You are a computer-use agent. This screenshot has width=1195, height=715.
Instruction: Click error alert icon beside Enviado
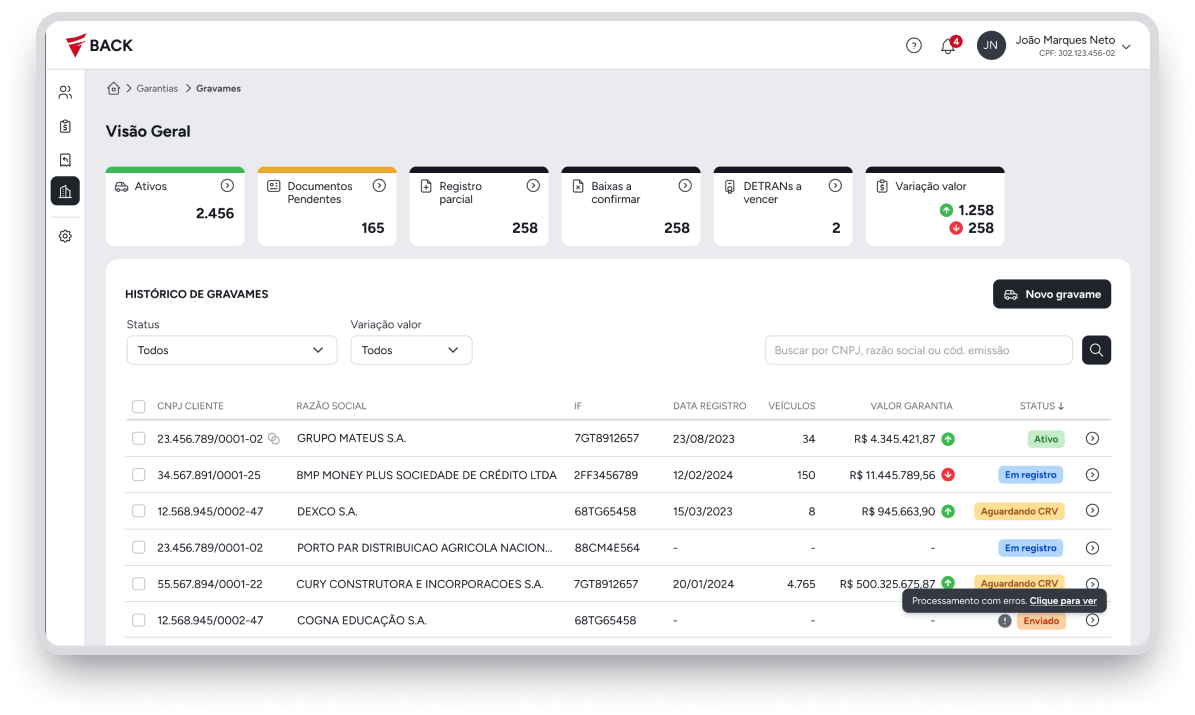(x=1005, y=621)
